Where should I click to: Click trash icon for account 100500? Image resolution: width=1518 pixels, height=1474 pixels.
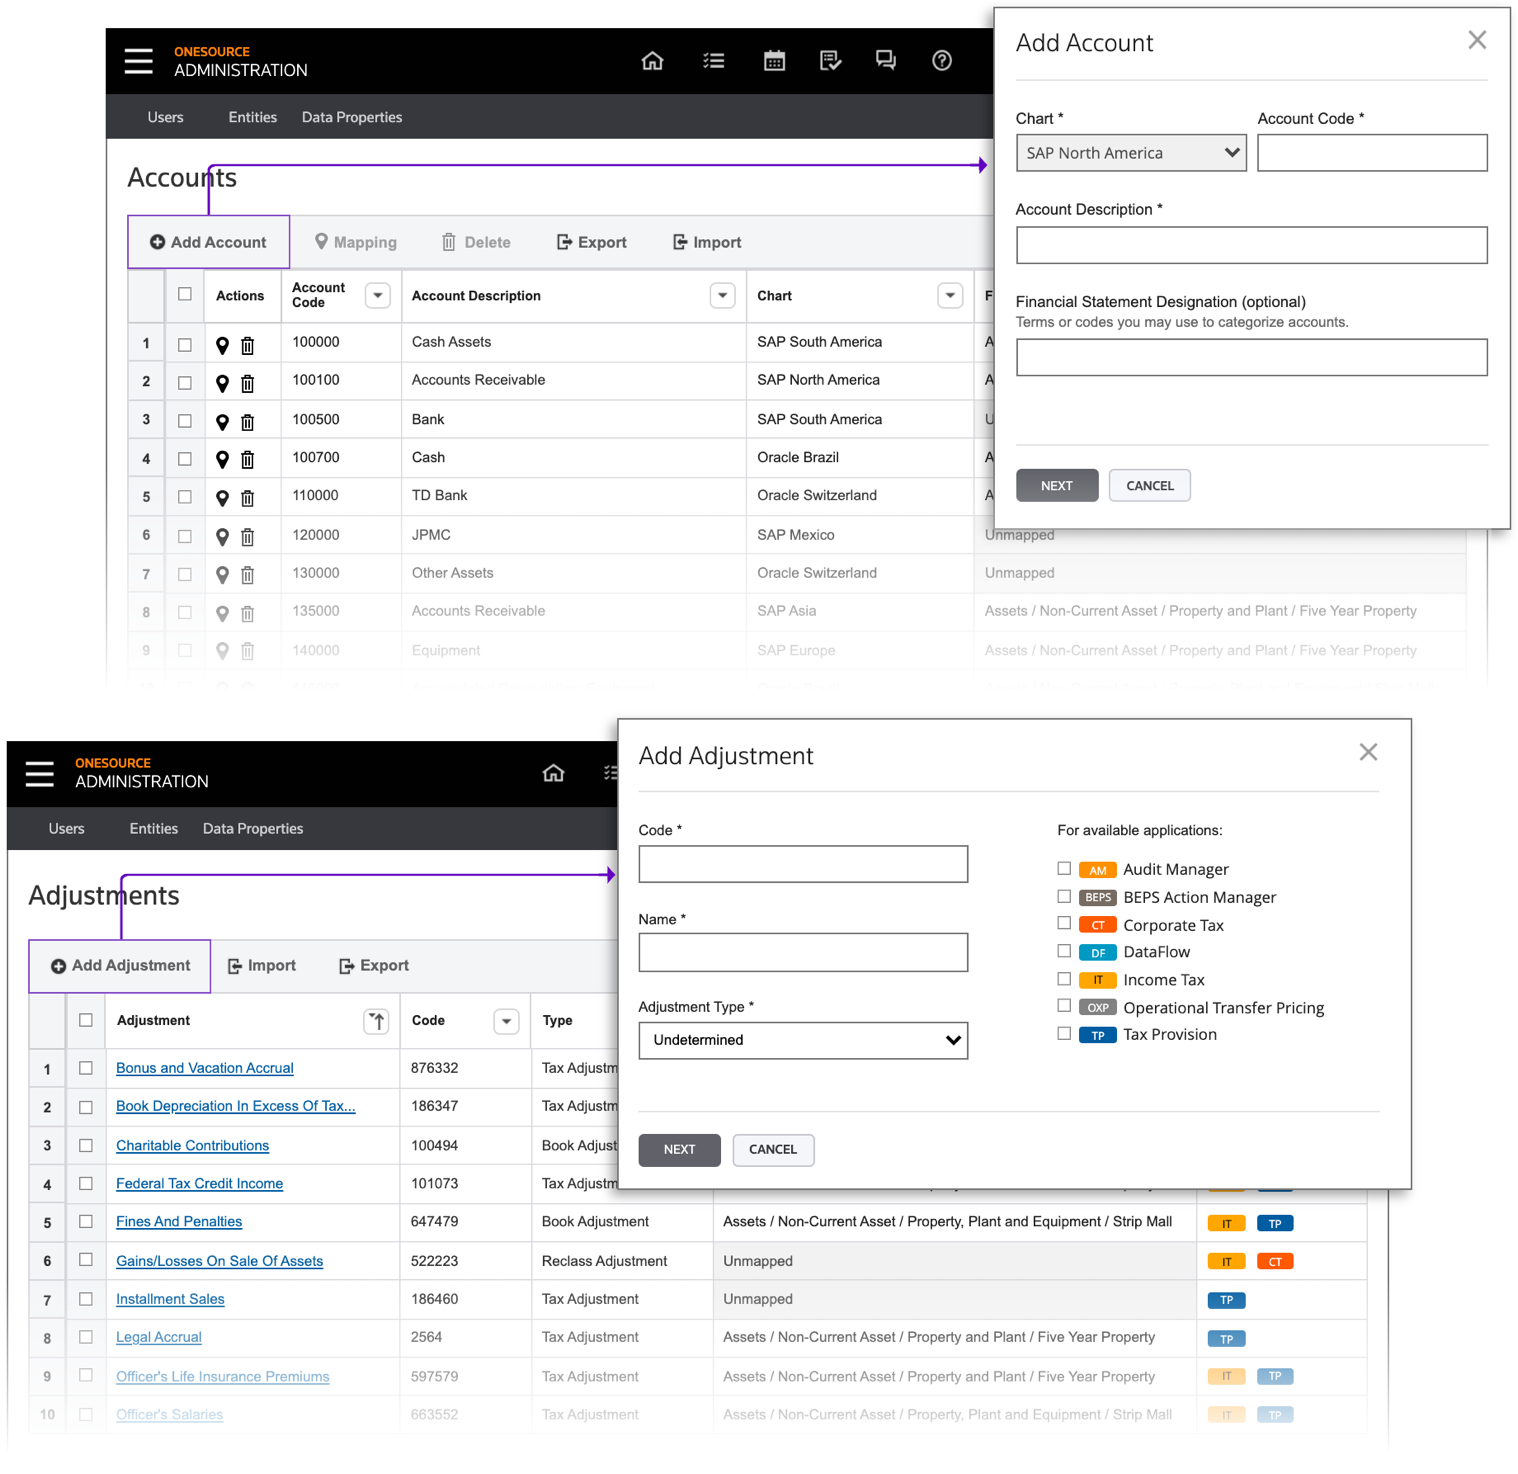pos(248,422)
